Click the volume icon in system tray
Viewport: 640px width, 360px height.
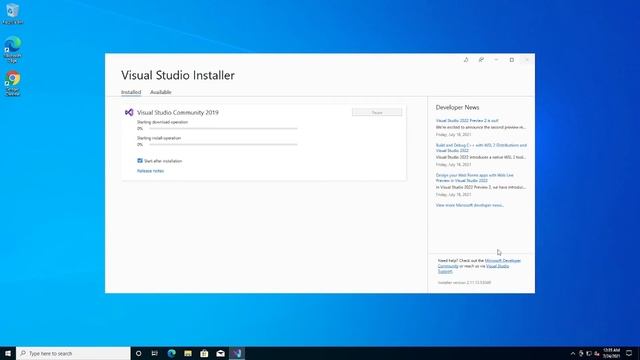tap(597, 353)
